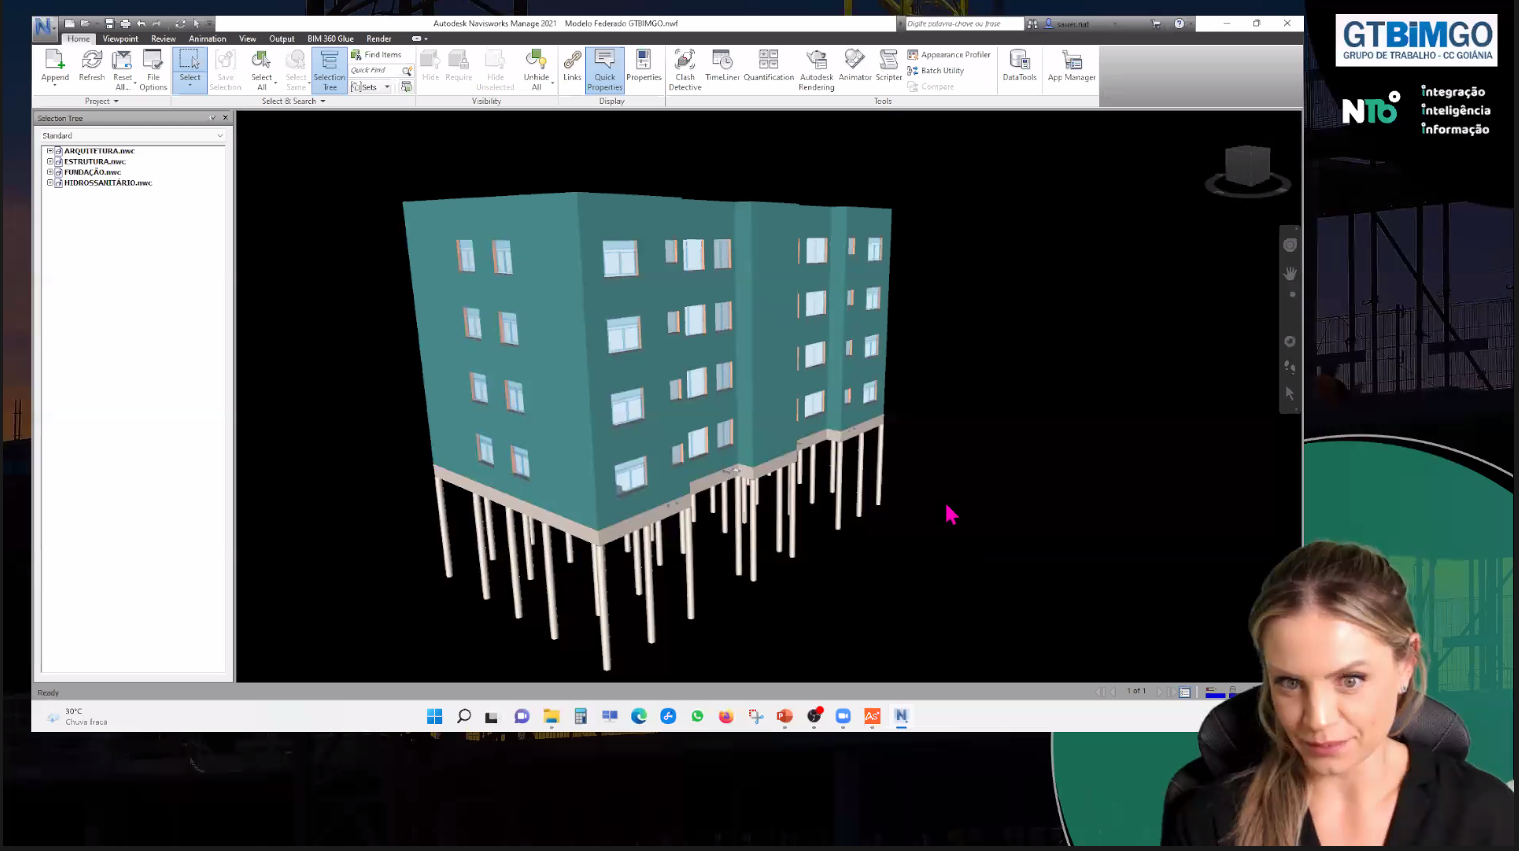Click the Append file icon

point(55,66)
